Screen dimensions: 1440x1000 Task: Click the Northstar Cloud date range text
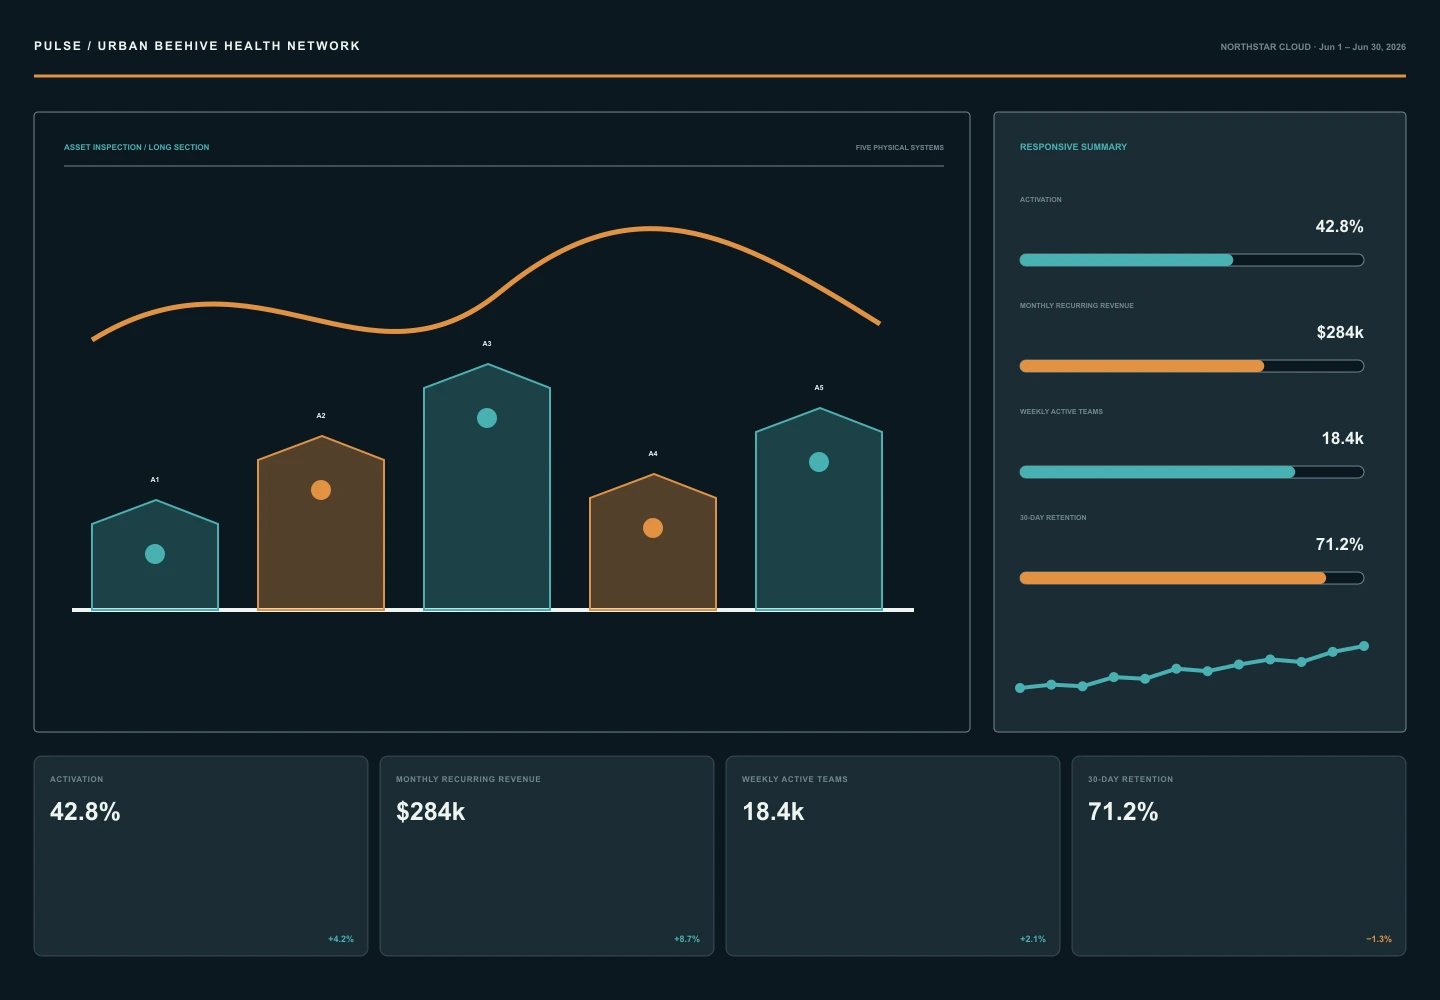pos(1313,47)
